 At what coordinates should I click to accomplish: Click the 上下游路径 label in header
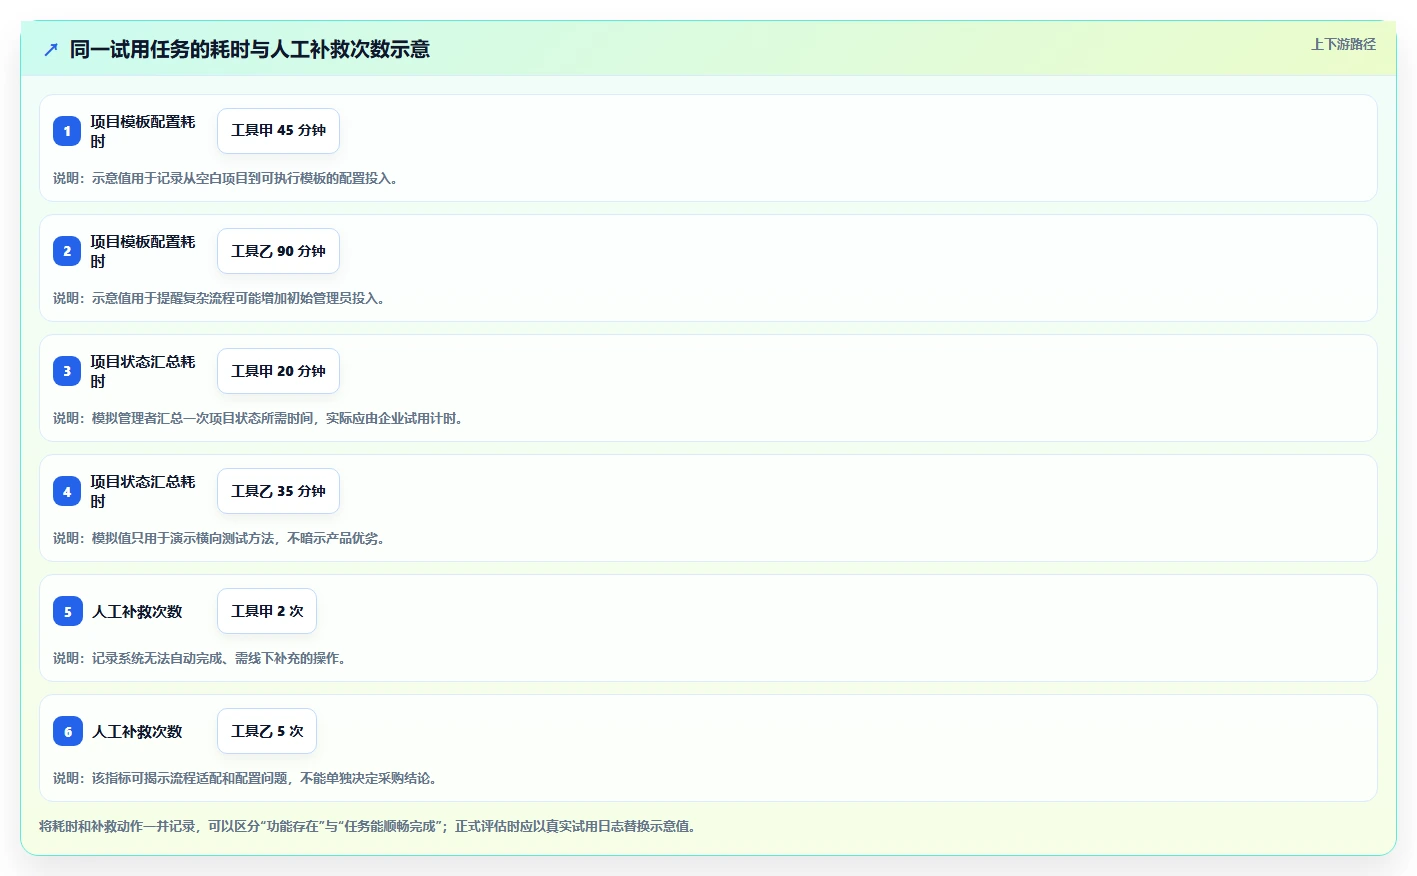1343,44
